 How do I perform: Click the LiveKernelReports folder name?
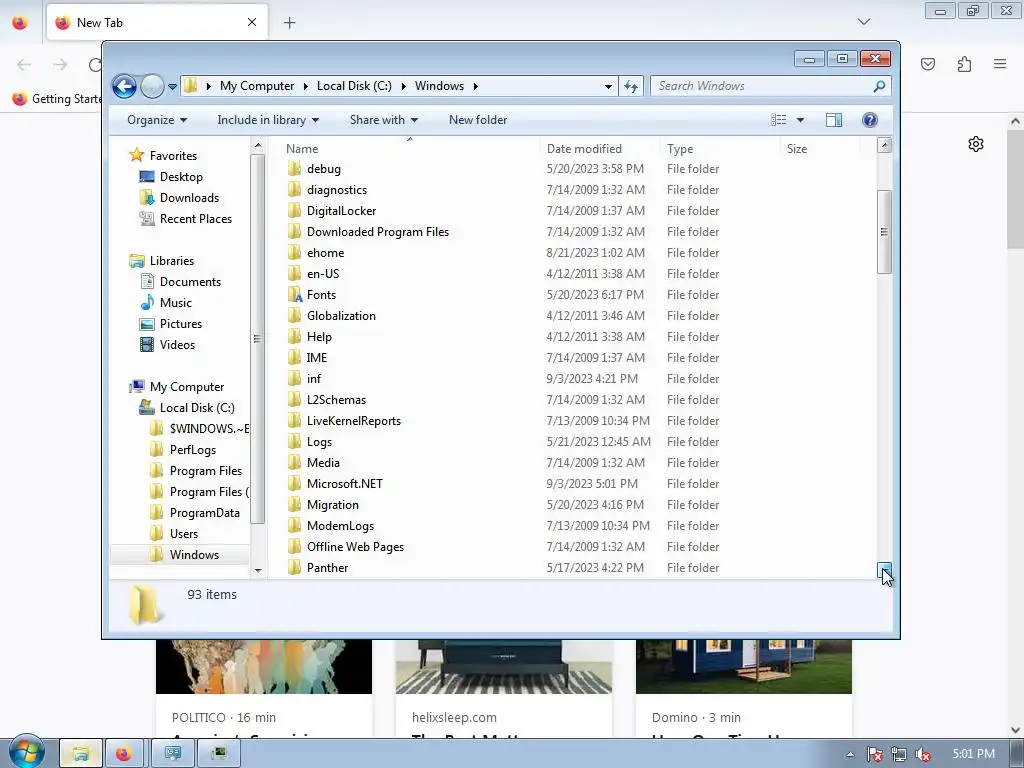(x=353, y=421)
